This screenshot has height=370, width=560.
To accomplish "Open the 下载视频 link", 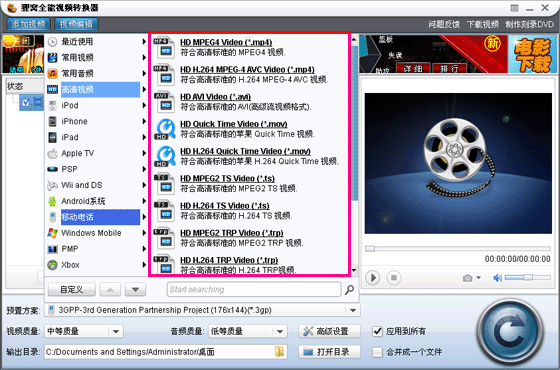I will (482, 24).
